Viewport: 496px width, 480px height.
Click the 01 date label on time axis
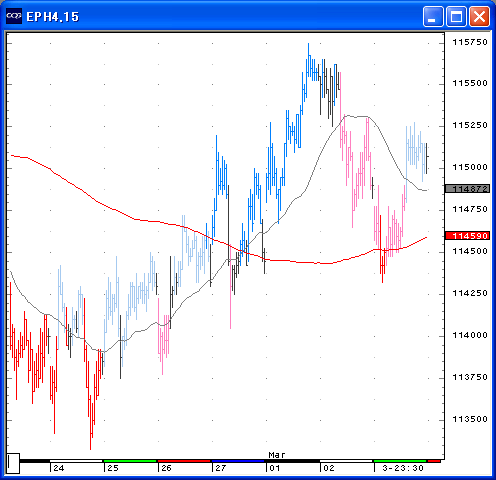pyautogui.click(x=275, y=468)
